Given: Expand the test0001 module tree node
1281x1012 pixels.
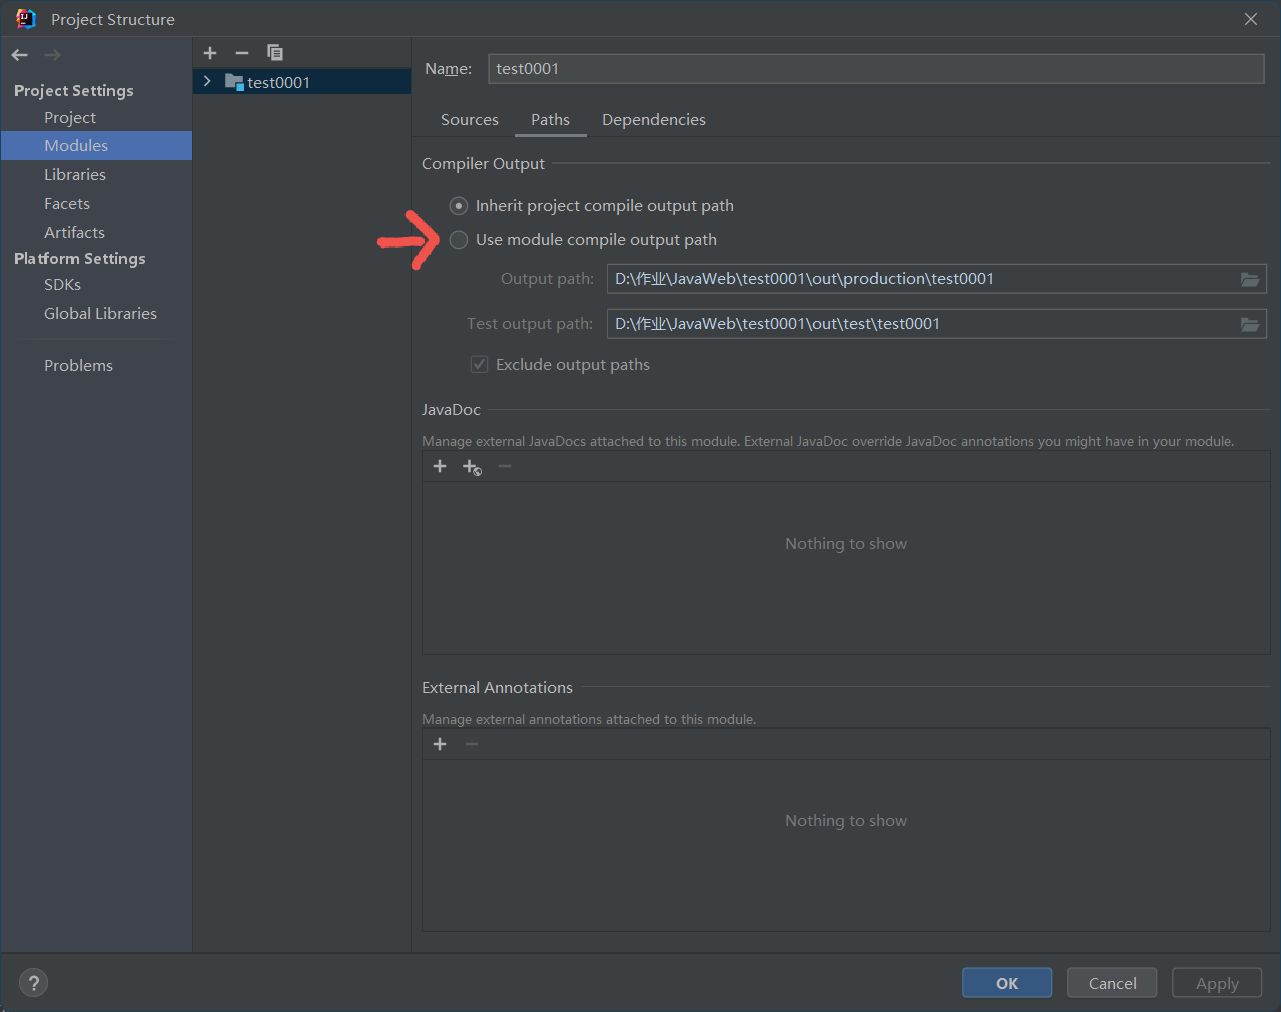Looking at the screenshot, I should tap(207, 81).
